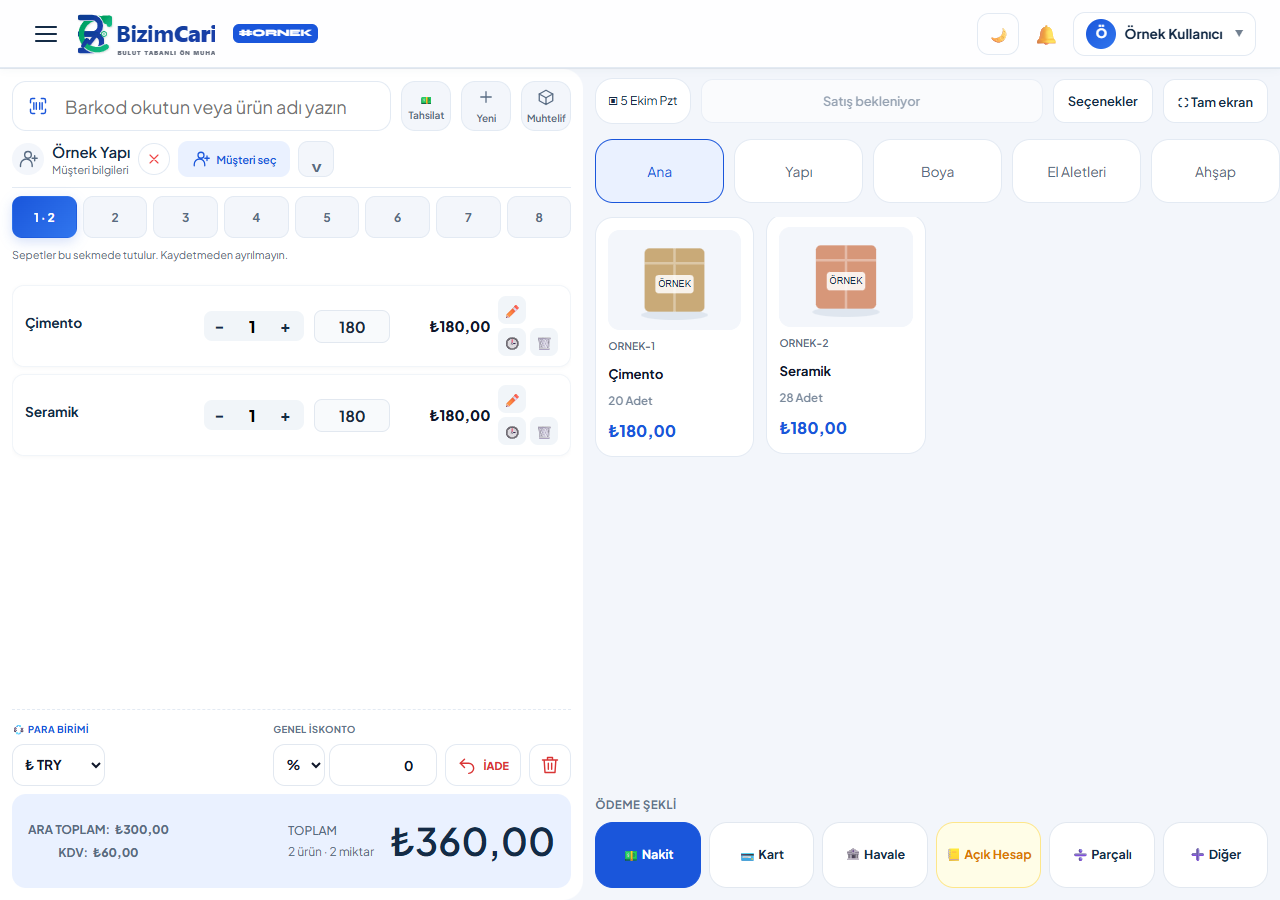The image size is (1280, 900).
Task: Decrease Seramik quantity with minus
Action: [219, 416]
